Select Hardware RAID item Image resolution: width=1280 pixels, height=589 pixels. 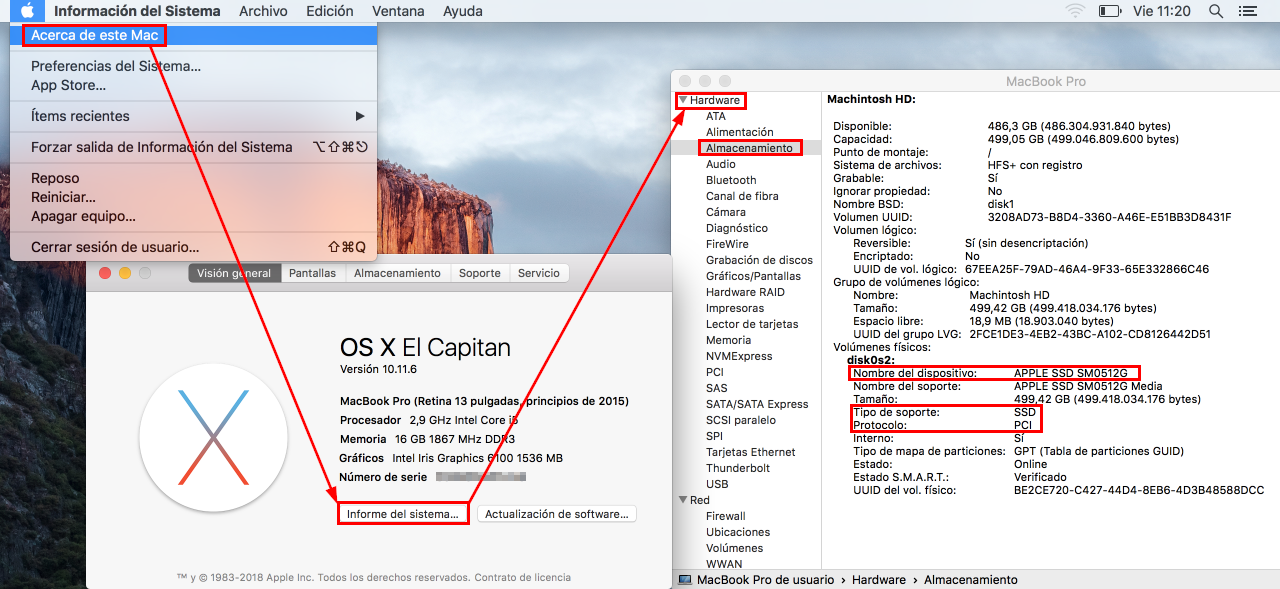[x=745, y=292]
